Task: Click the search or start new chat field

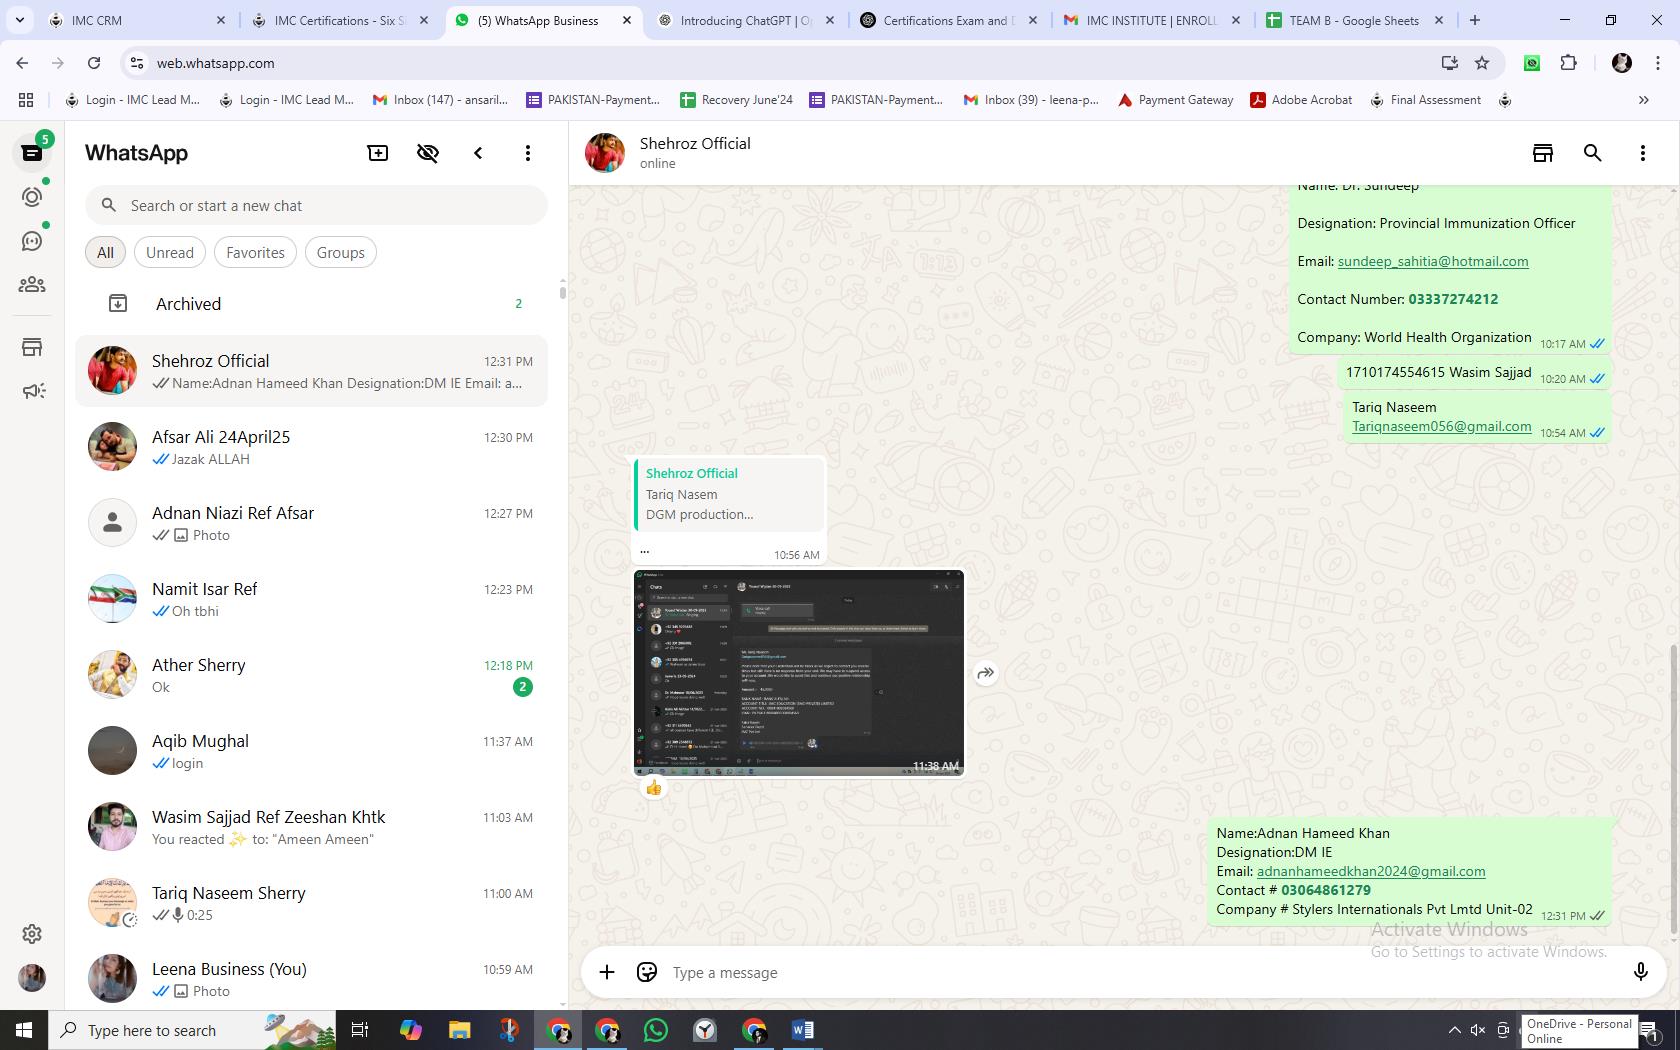Action: 316,205
